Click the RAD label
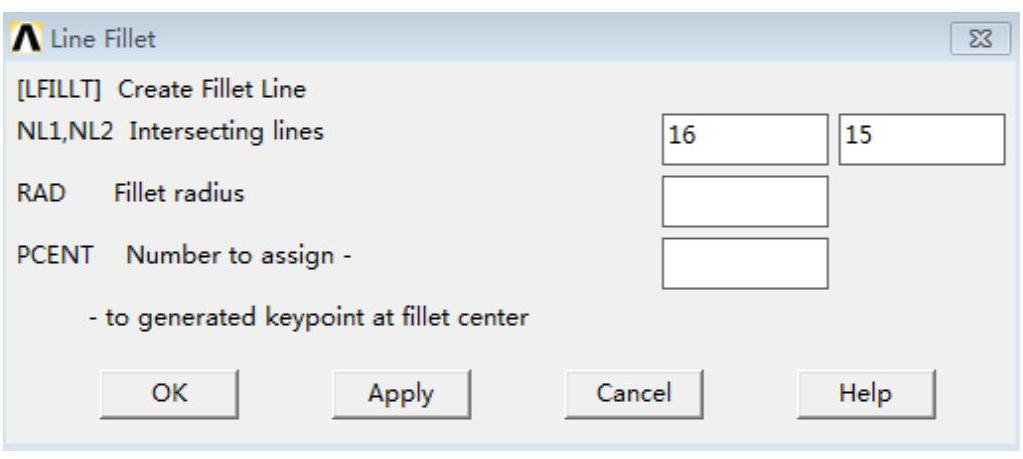Image resolution: width=1023 pixels, height=459 pixels. click(x=40, y=193)
